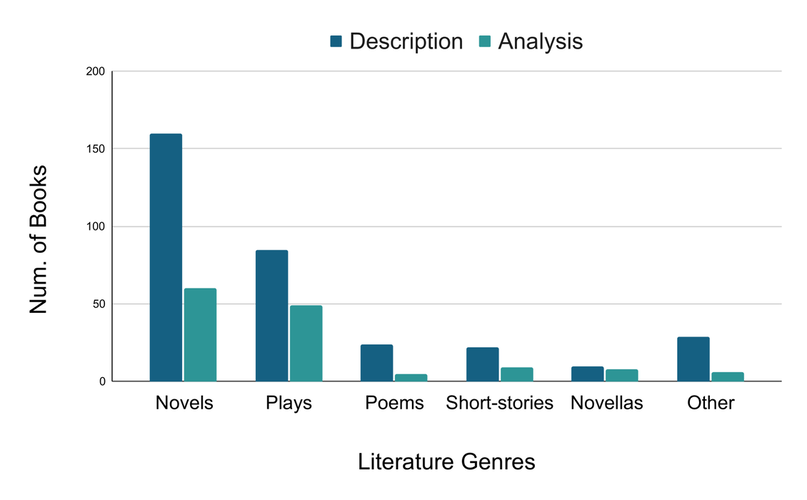Click the Num. of Books axis title
Screen dimensions: 807x500
pos(38,239)
